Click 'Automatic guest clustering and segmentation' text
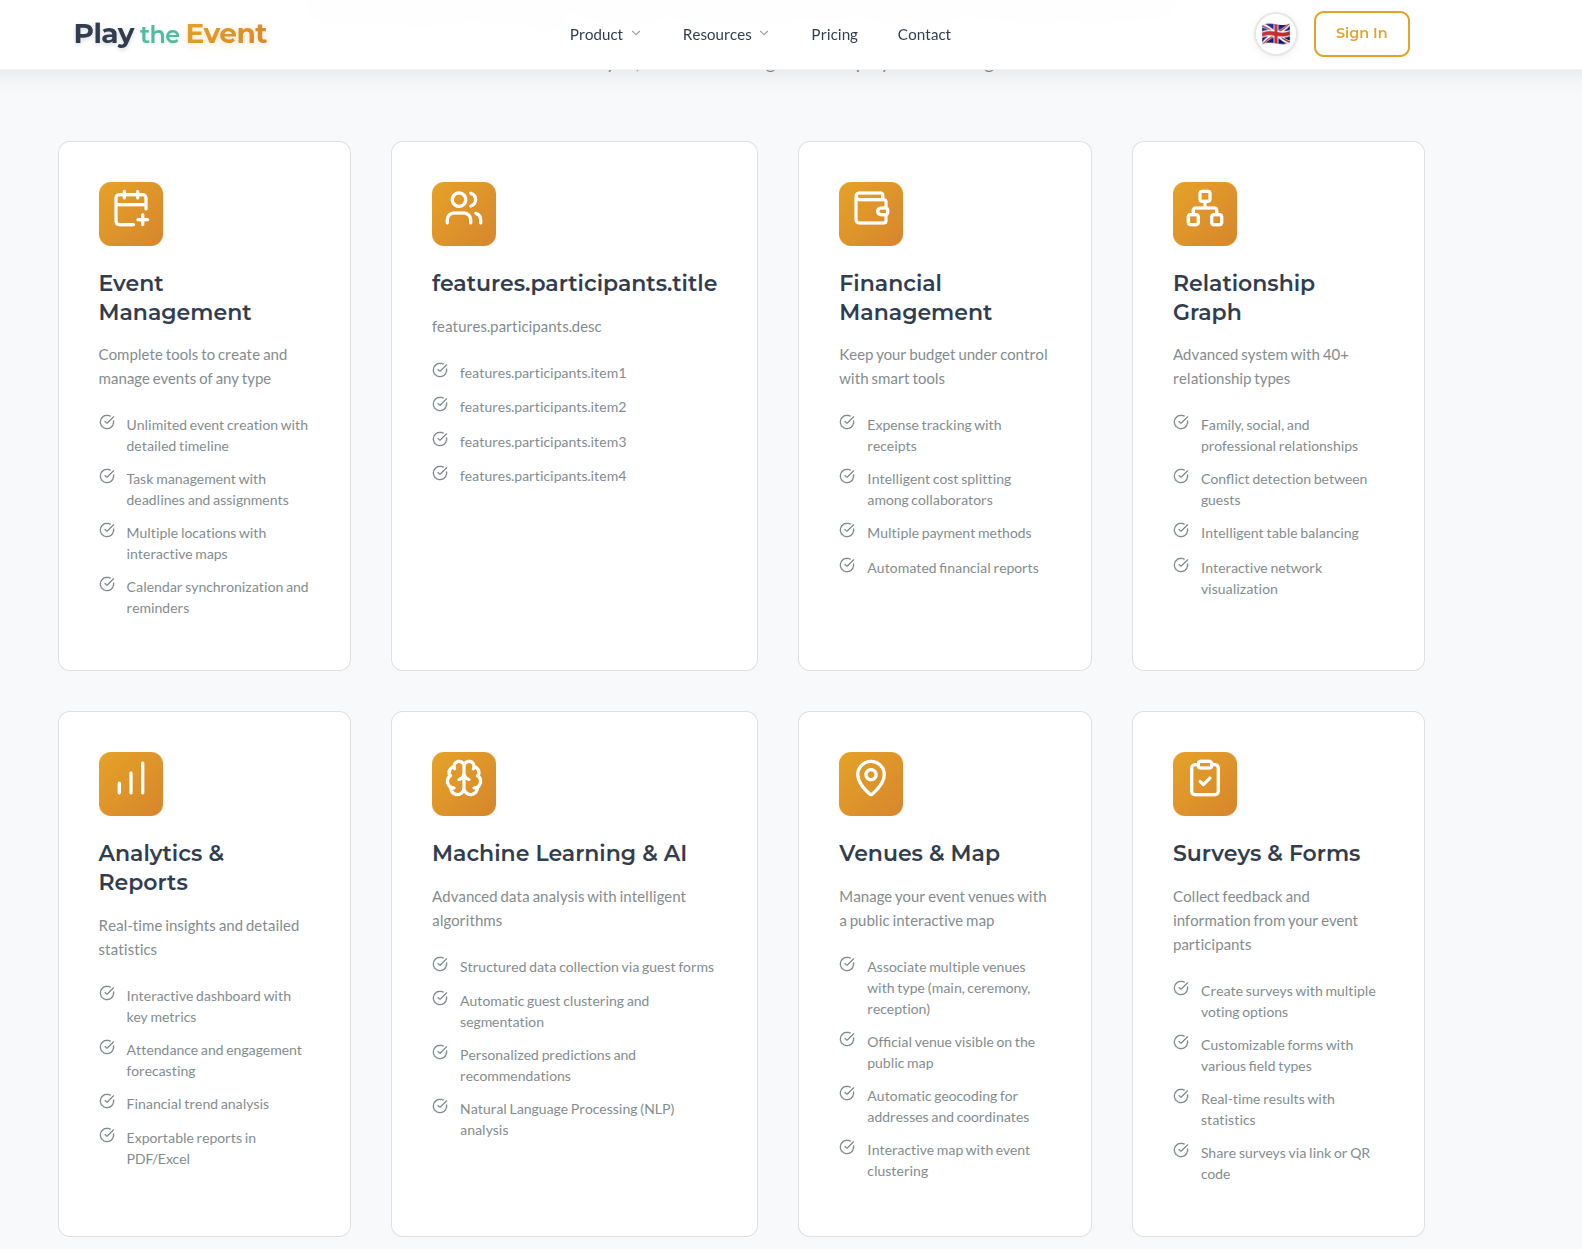Viewport: 1582px width, 1249px height. [x=554, y=1012]
